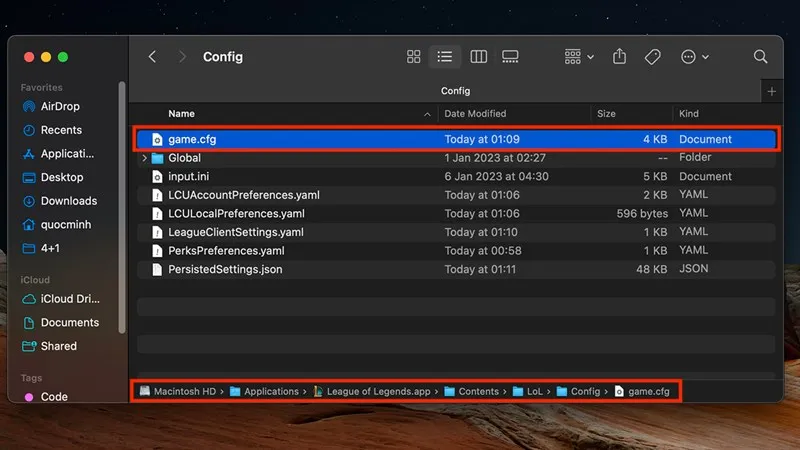Image resolution: width=800 pixels, height=450 pixels.
Task: Add new tab with plus button
Action: [x=771, y=91]
